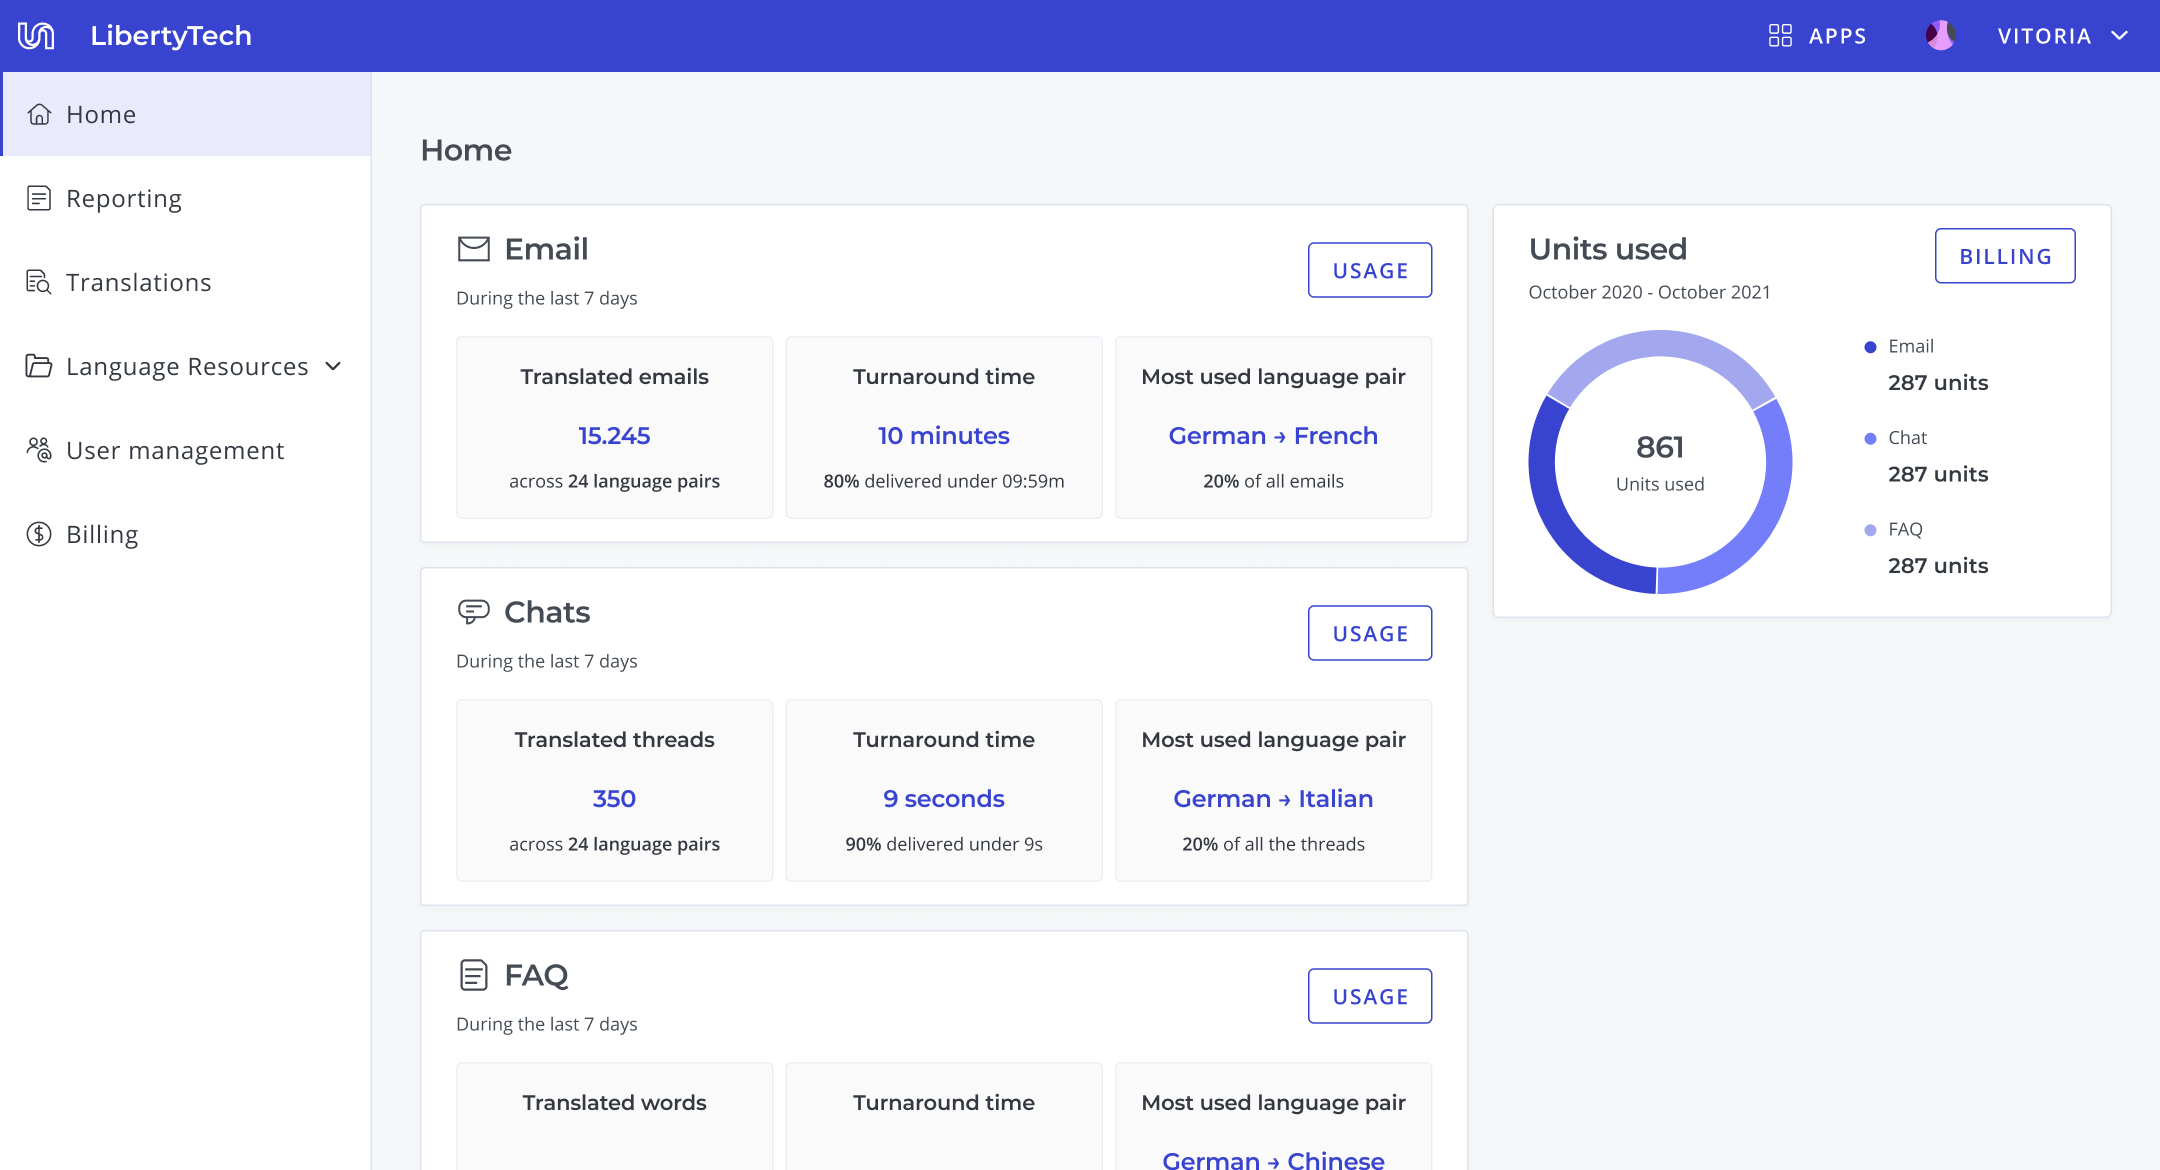Click '90% delivered under 9s' text

[x=944, y=844]
